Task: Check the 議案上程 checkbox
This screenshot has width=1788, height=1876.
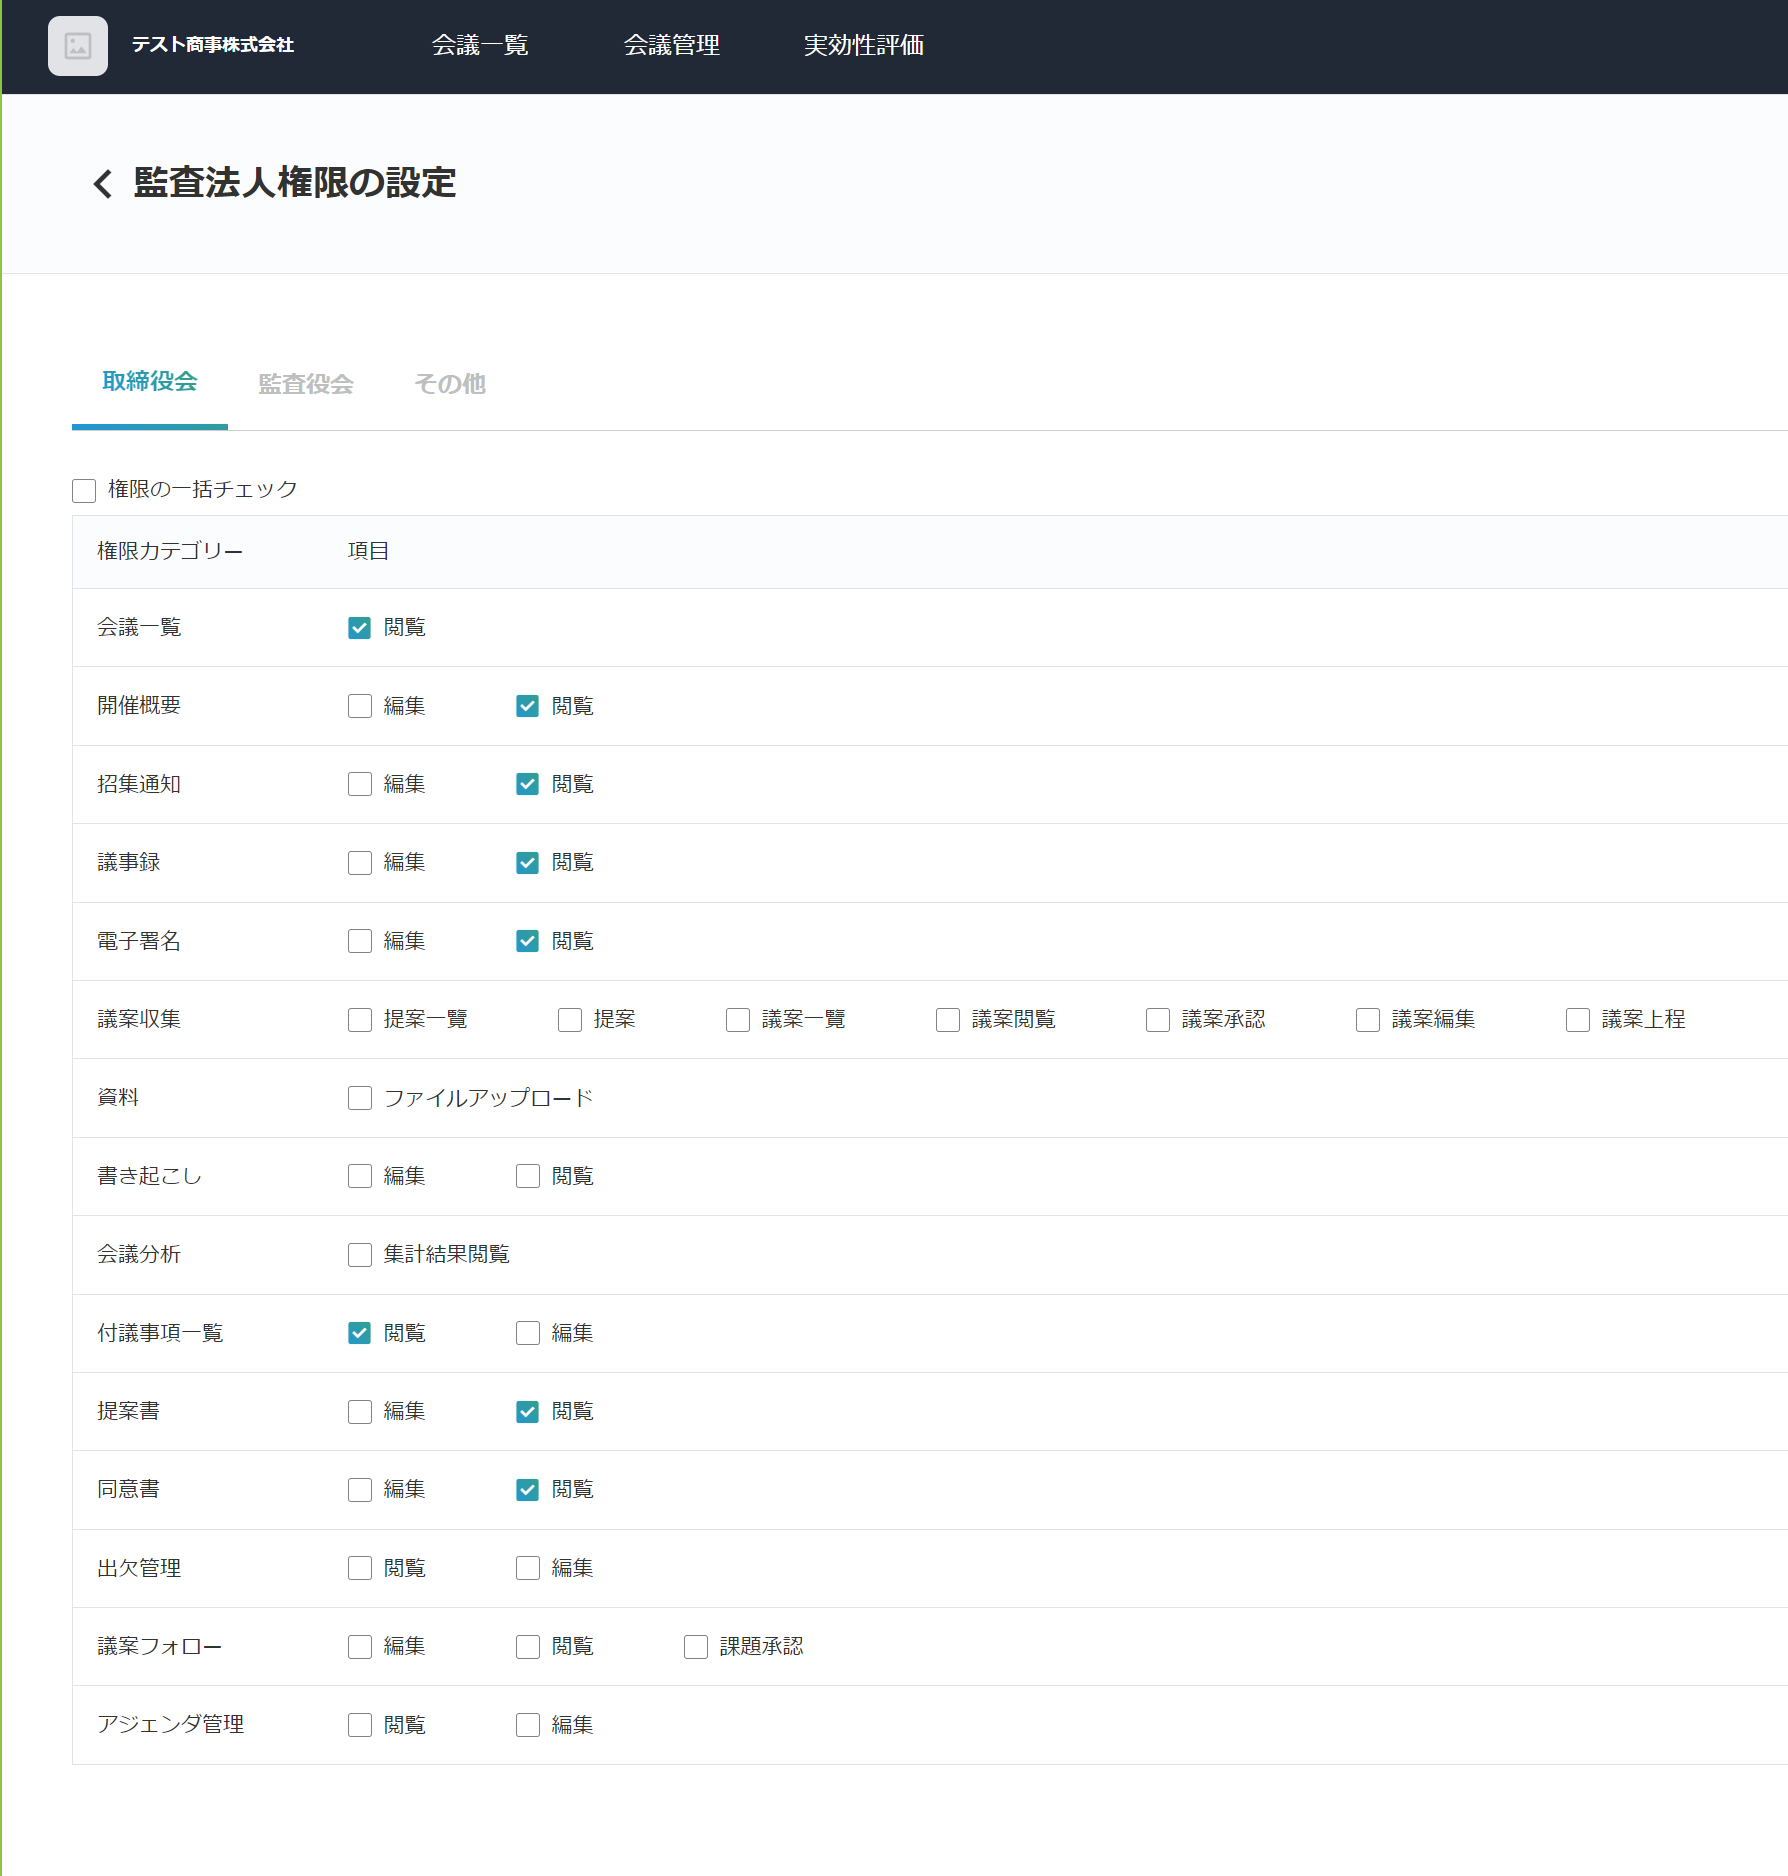Action: click(x=1578, y=1020)
